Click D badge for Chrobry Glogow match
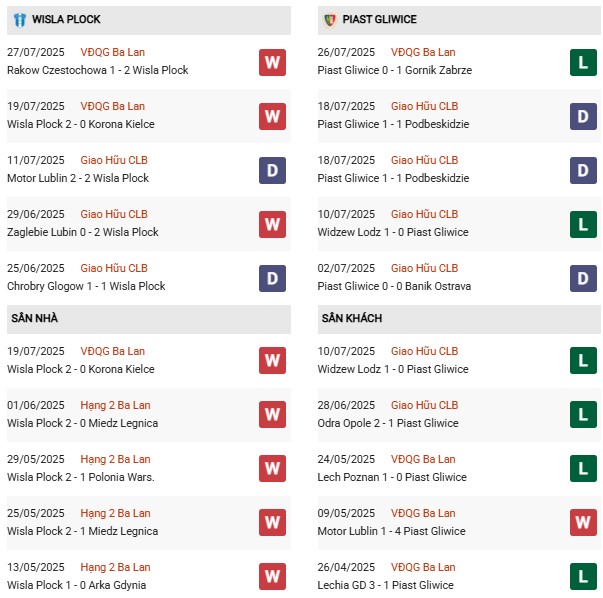 point(272,278)
